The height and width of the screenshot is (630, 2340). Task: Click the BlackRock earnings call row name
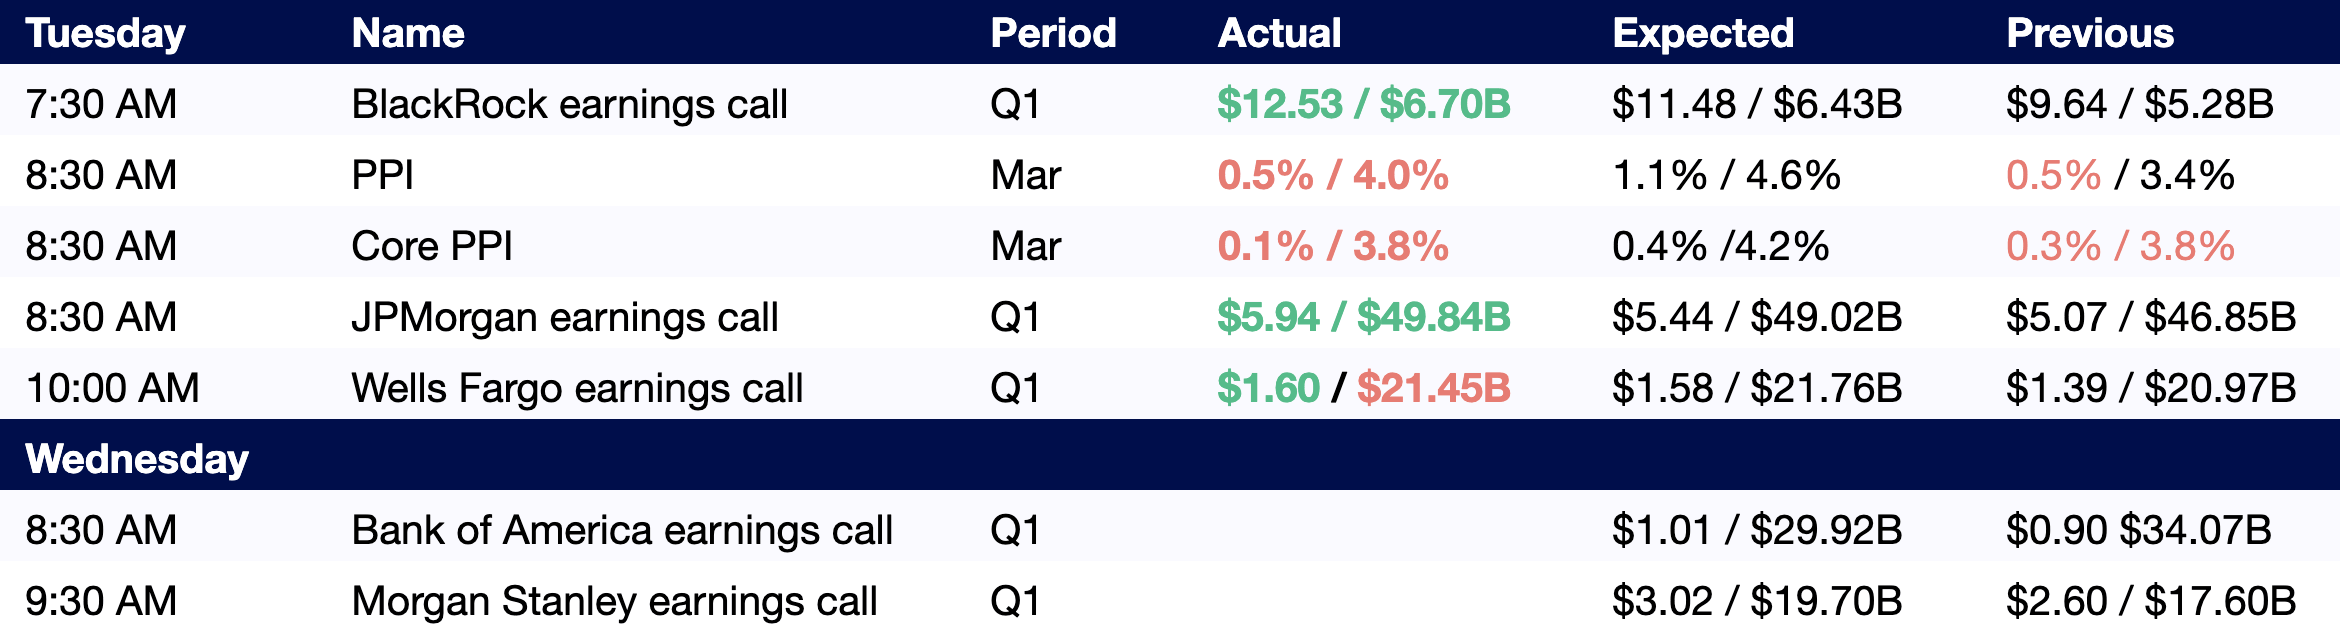[x=570, y=104]
